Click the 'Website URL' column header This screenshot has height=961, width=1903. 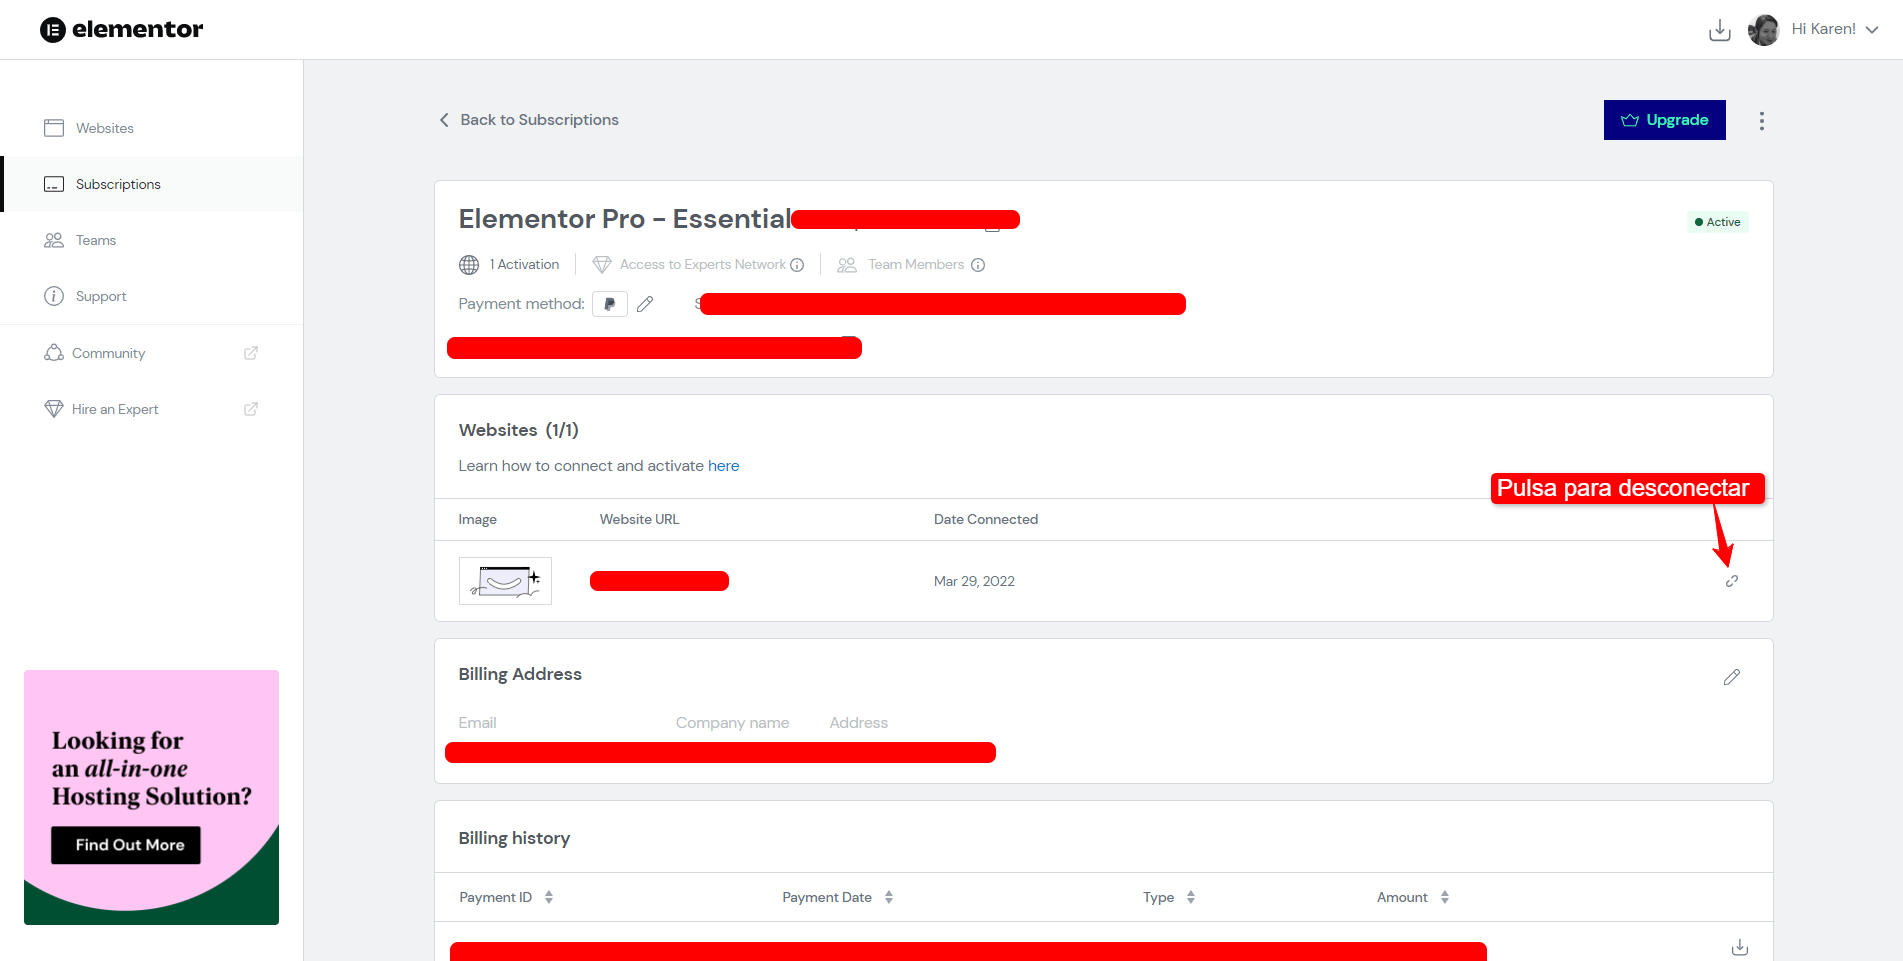tap(639, 519)
